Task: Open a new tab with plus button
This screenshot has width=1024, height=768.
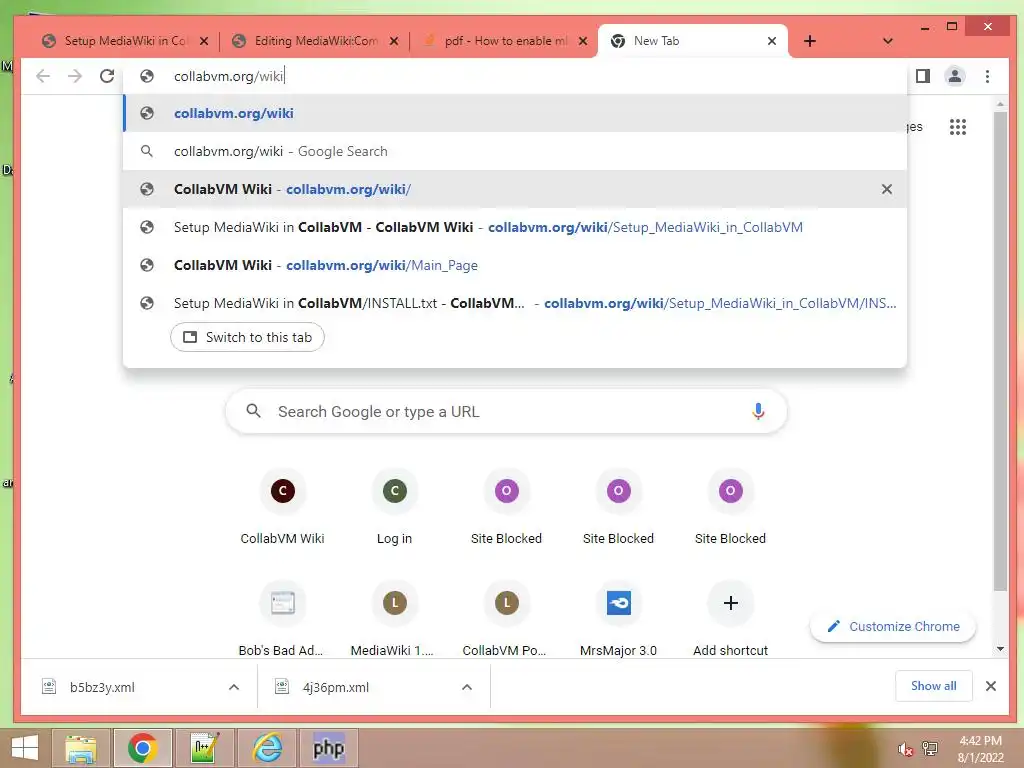Action: click(809, 41)
